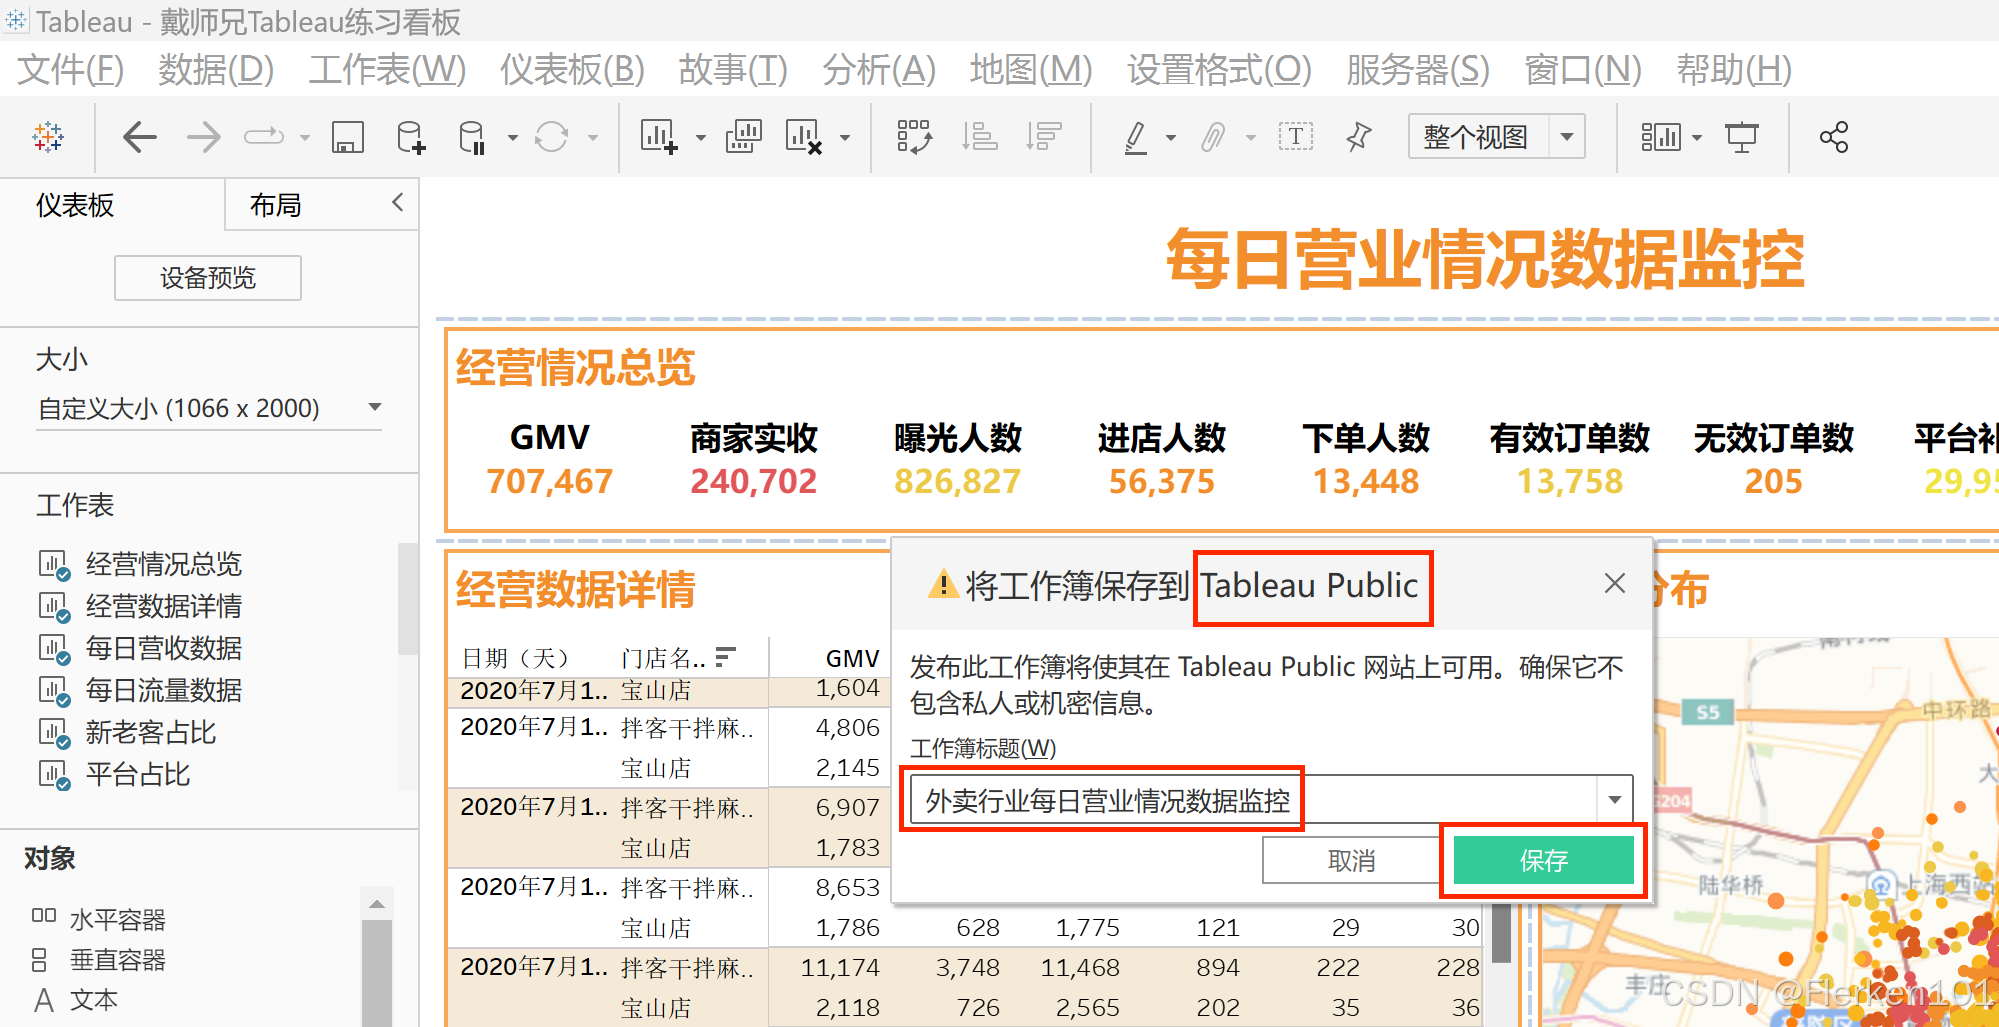Switch to the 布局 tab

[x=275, y=205]
